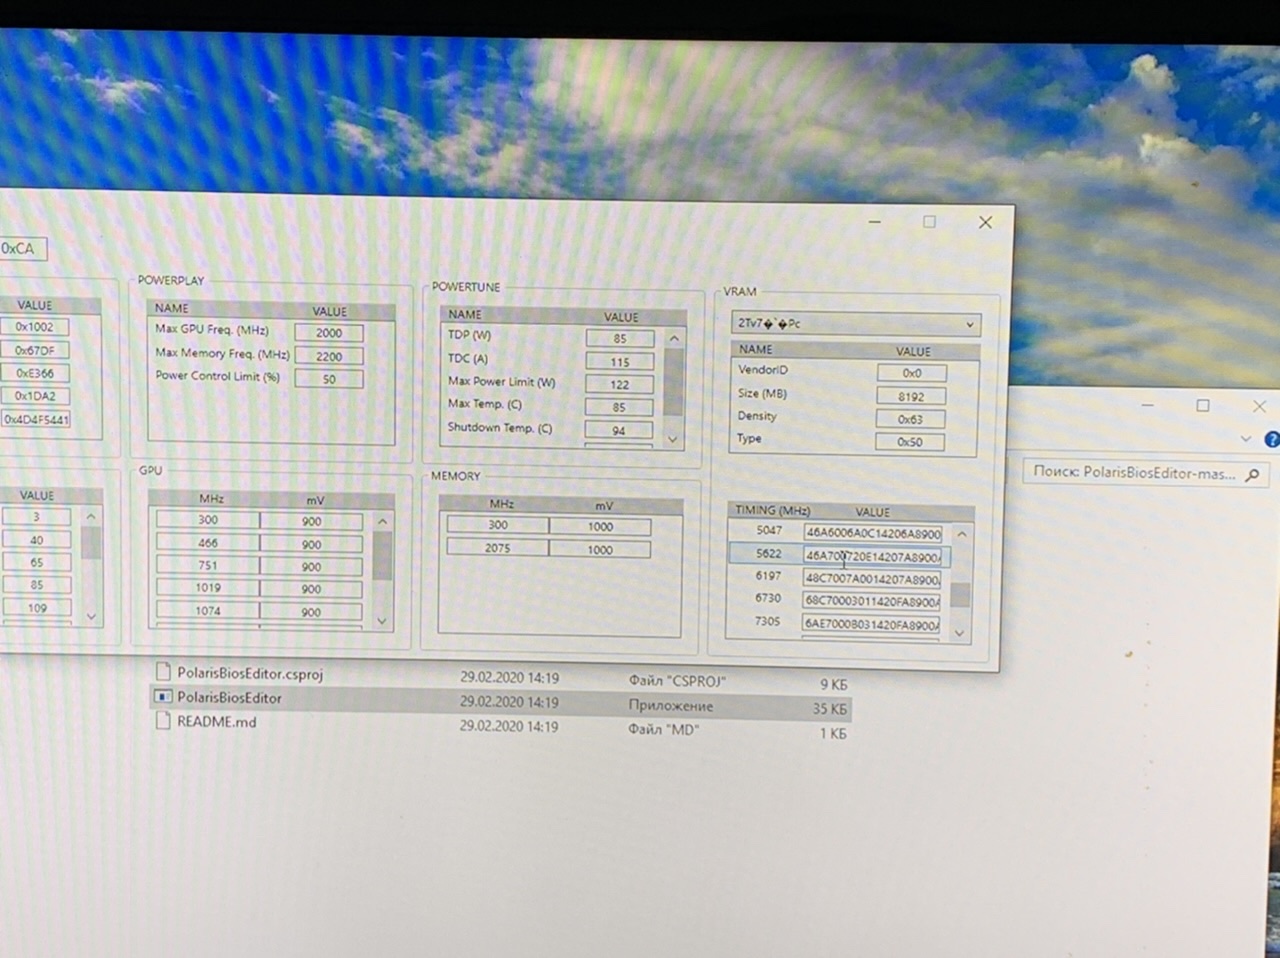Minimize the PolarisBiosEditor window

point(875,221)
